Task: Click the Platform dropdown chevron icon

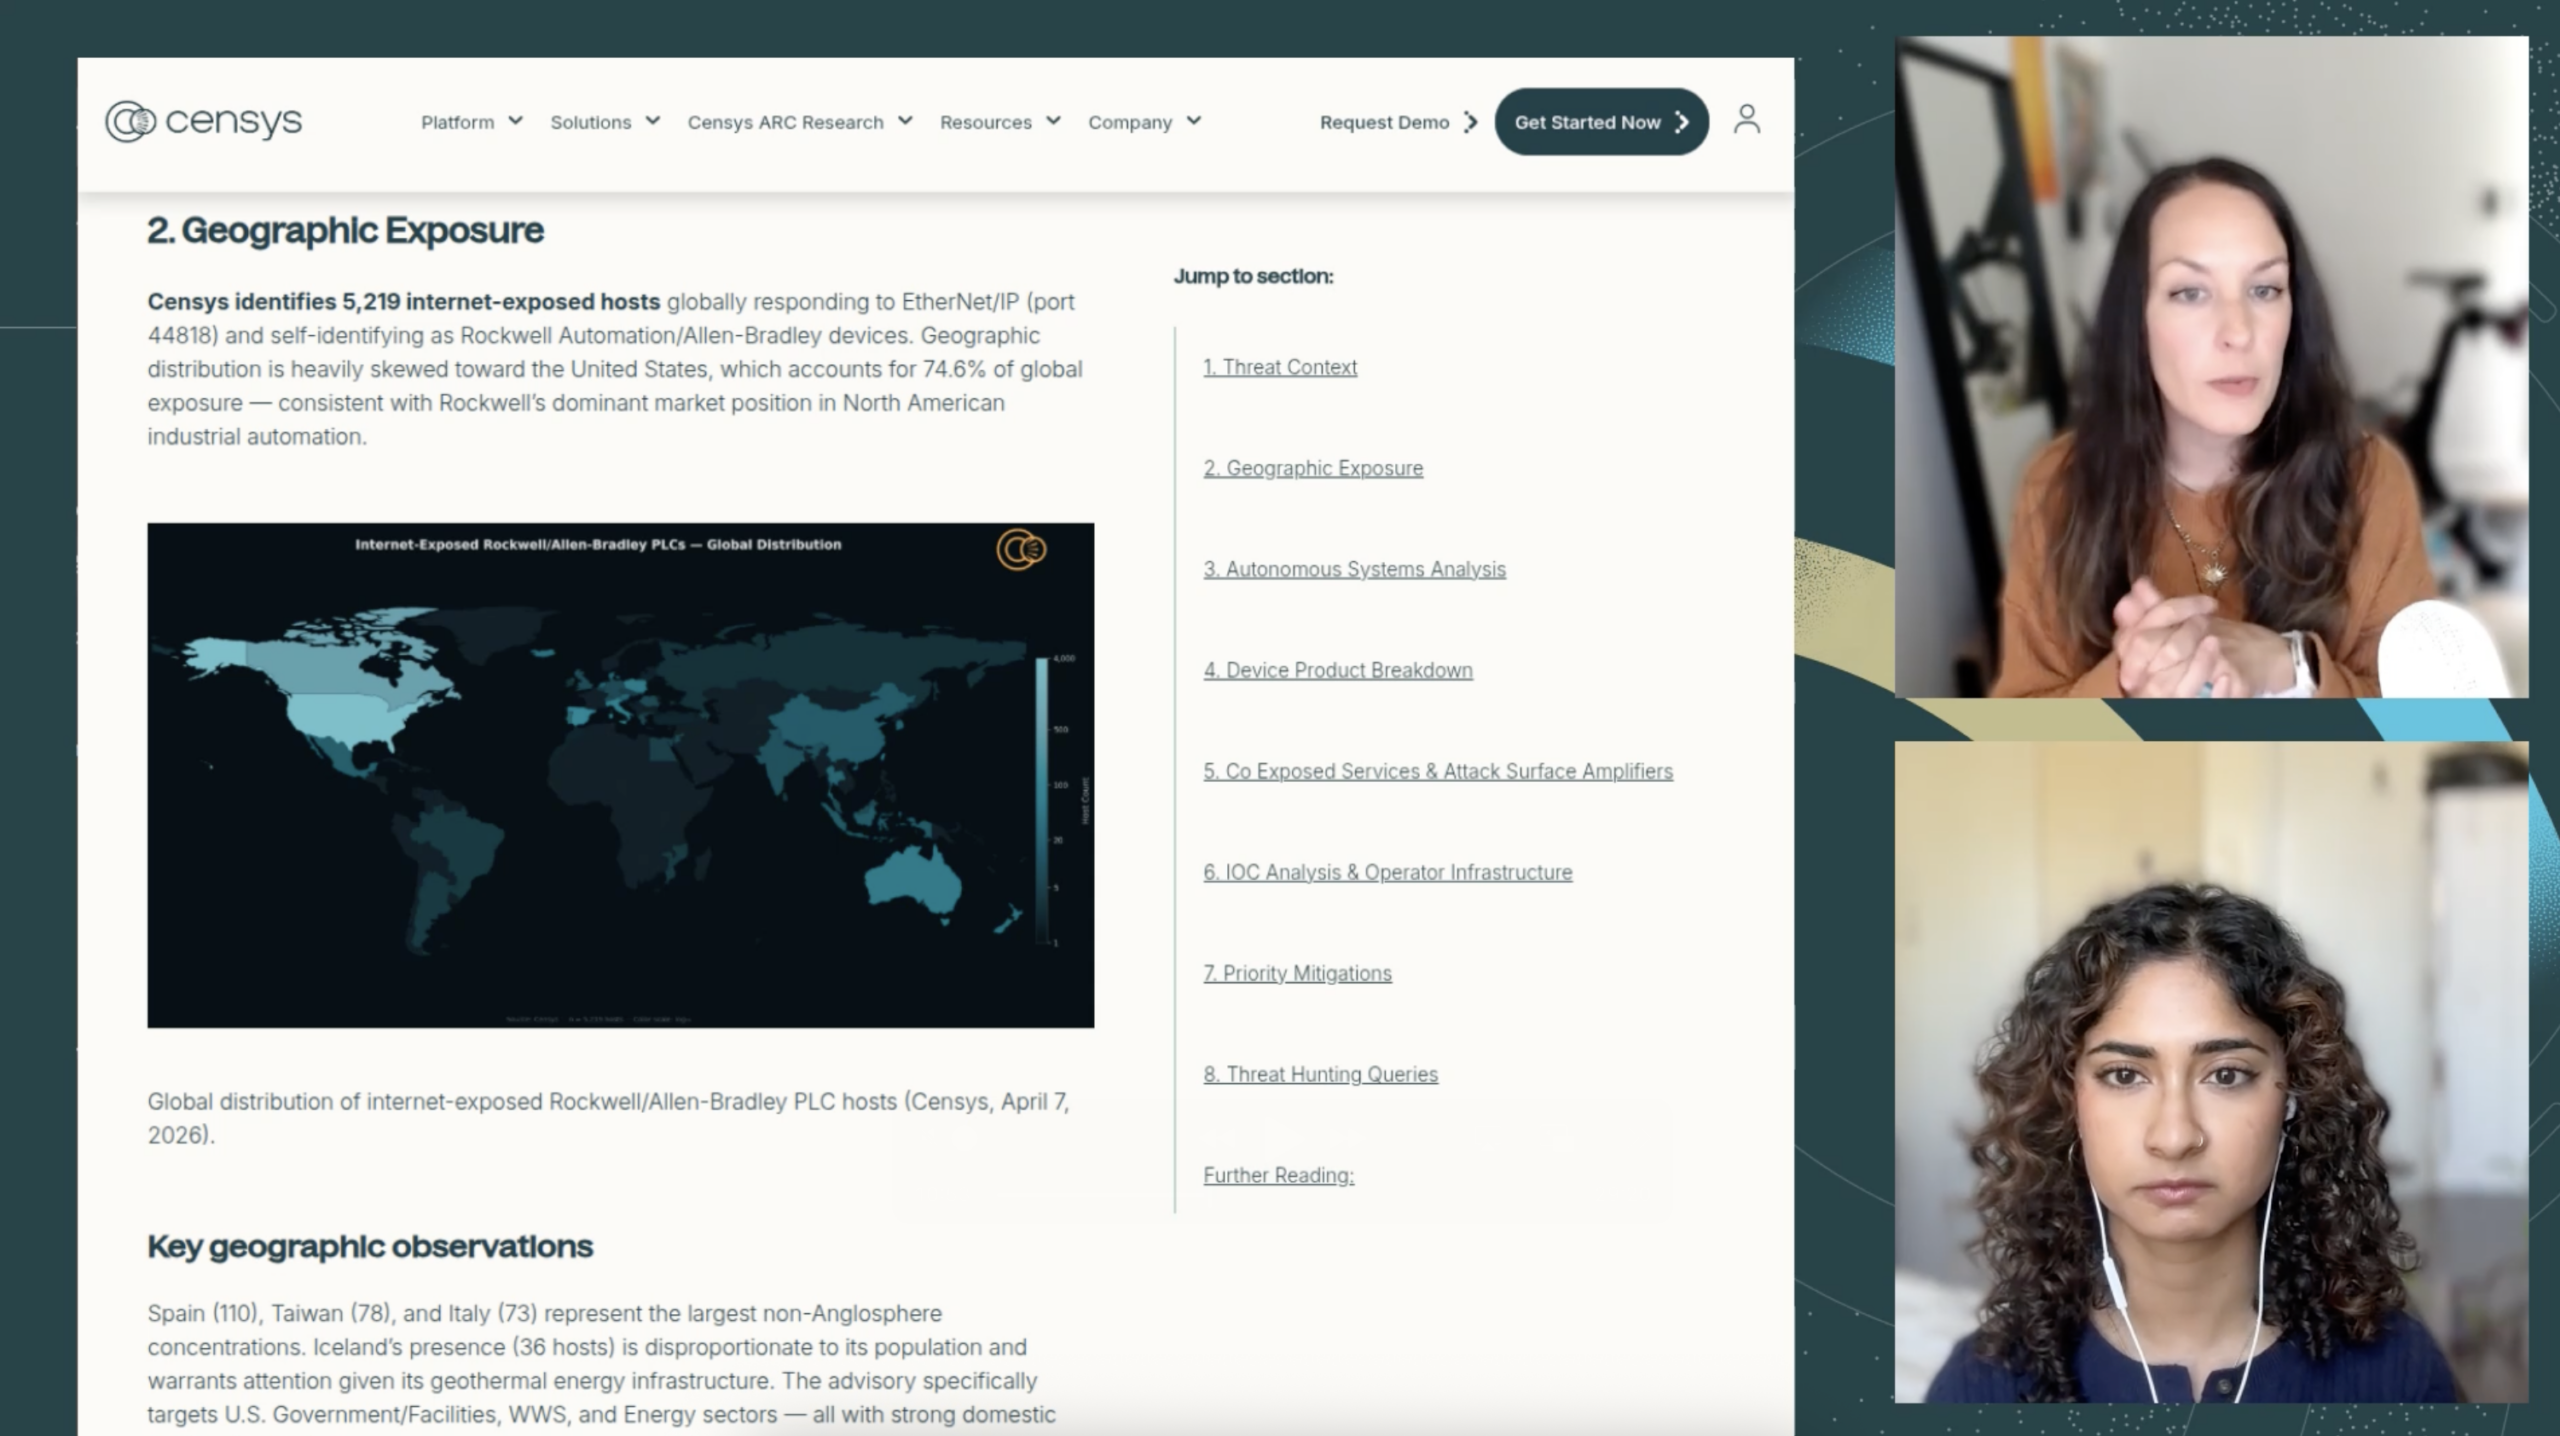Action: pos(516,121)
